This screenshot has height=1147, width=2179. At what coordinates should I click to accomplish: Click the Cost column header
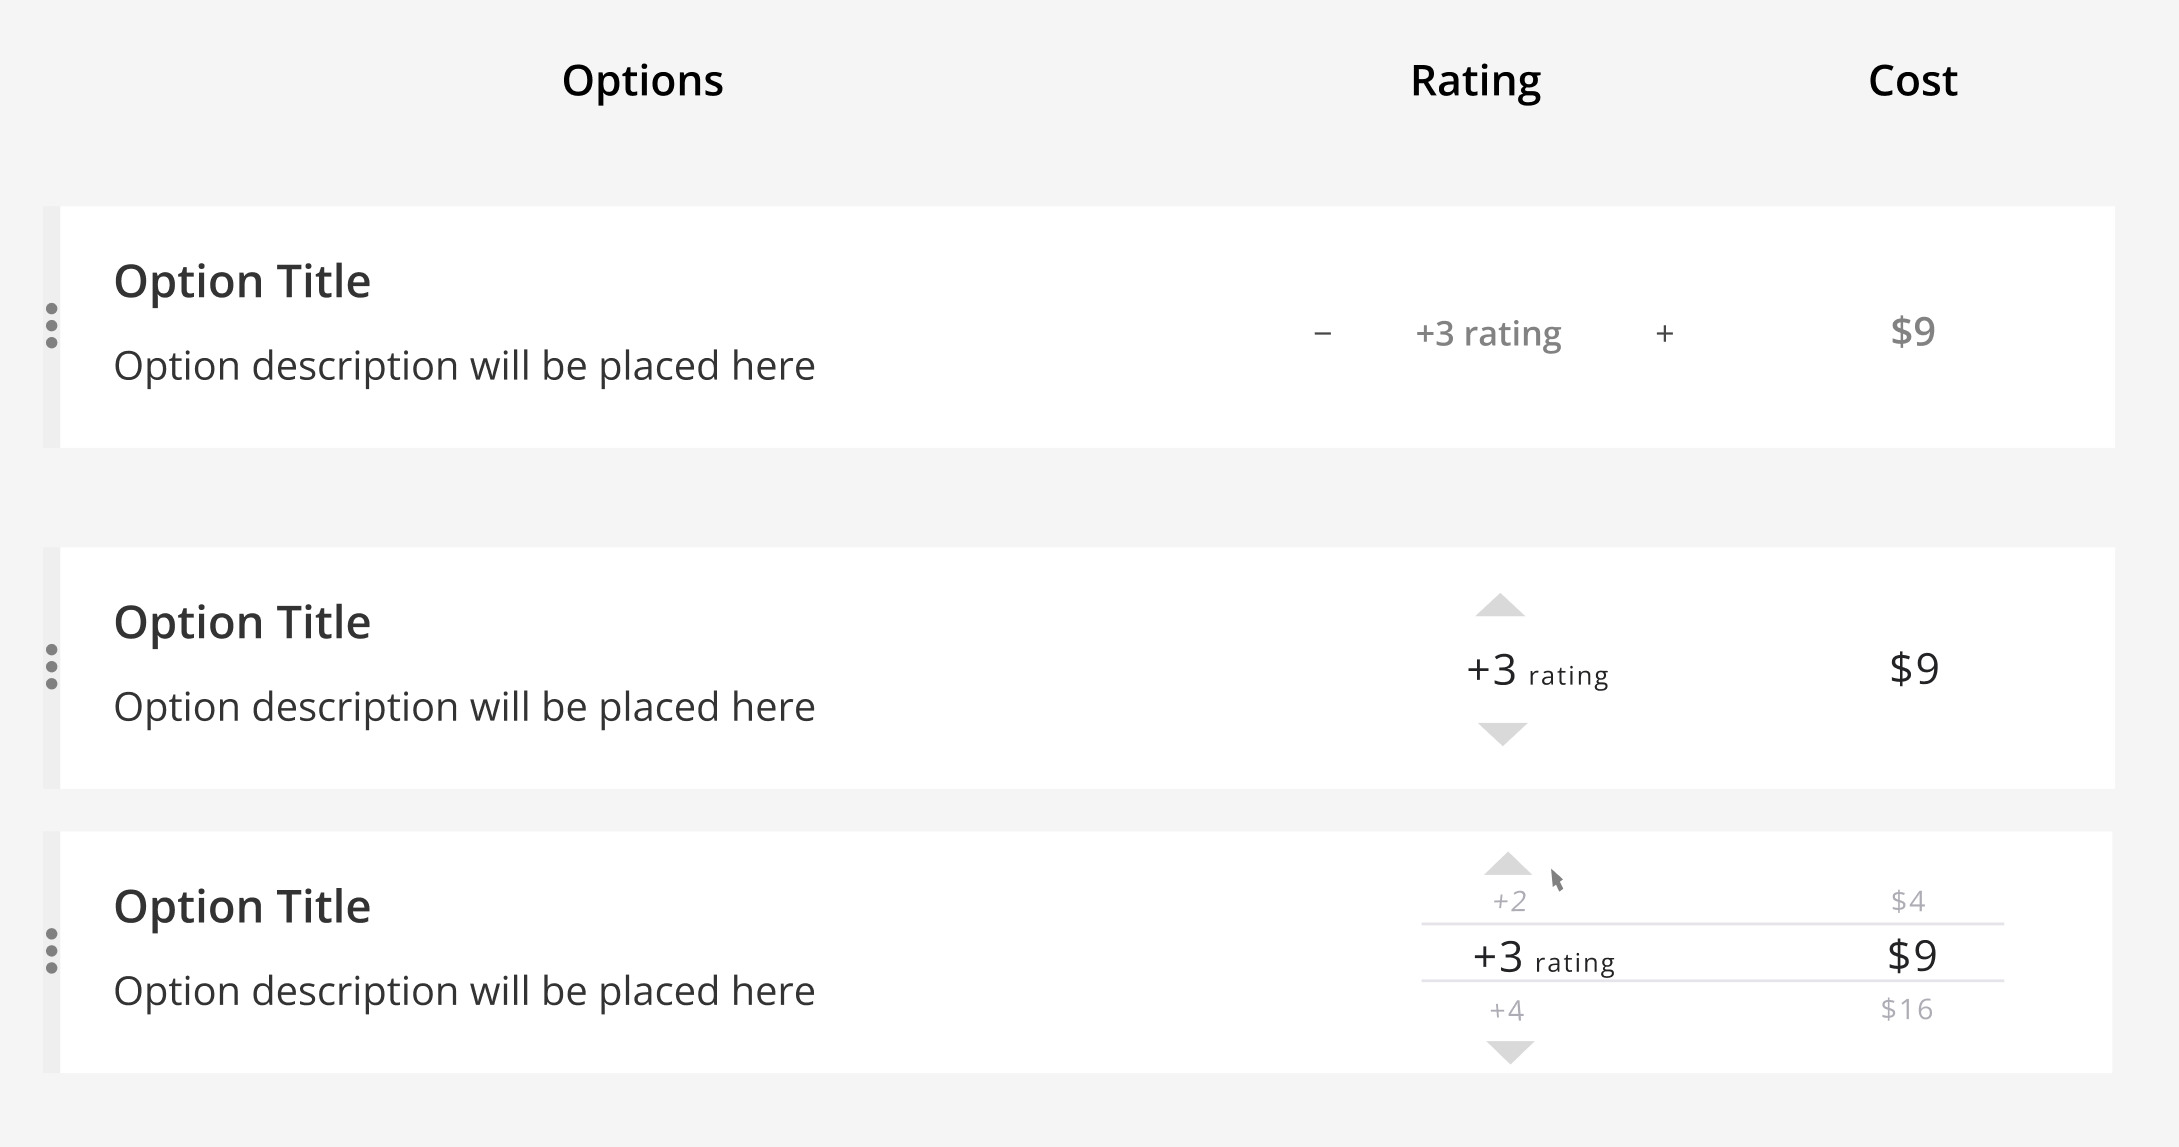point(1912,81)
